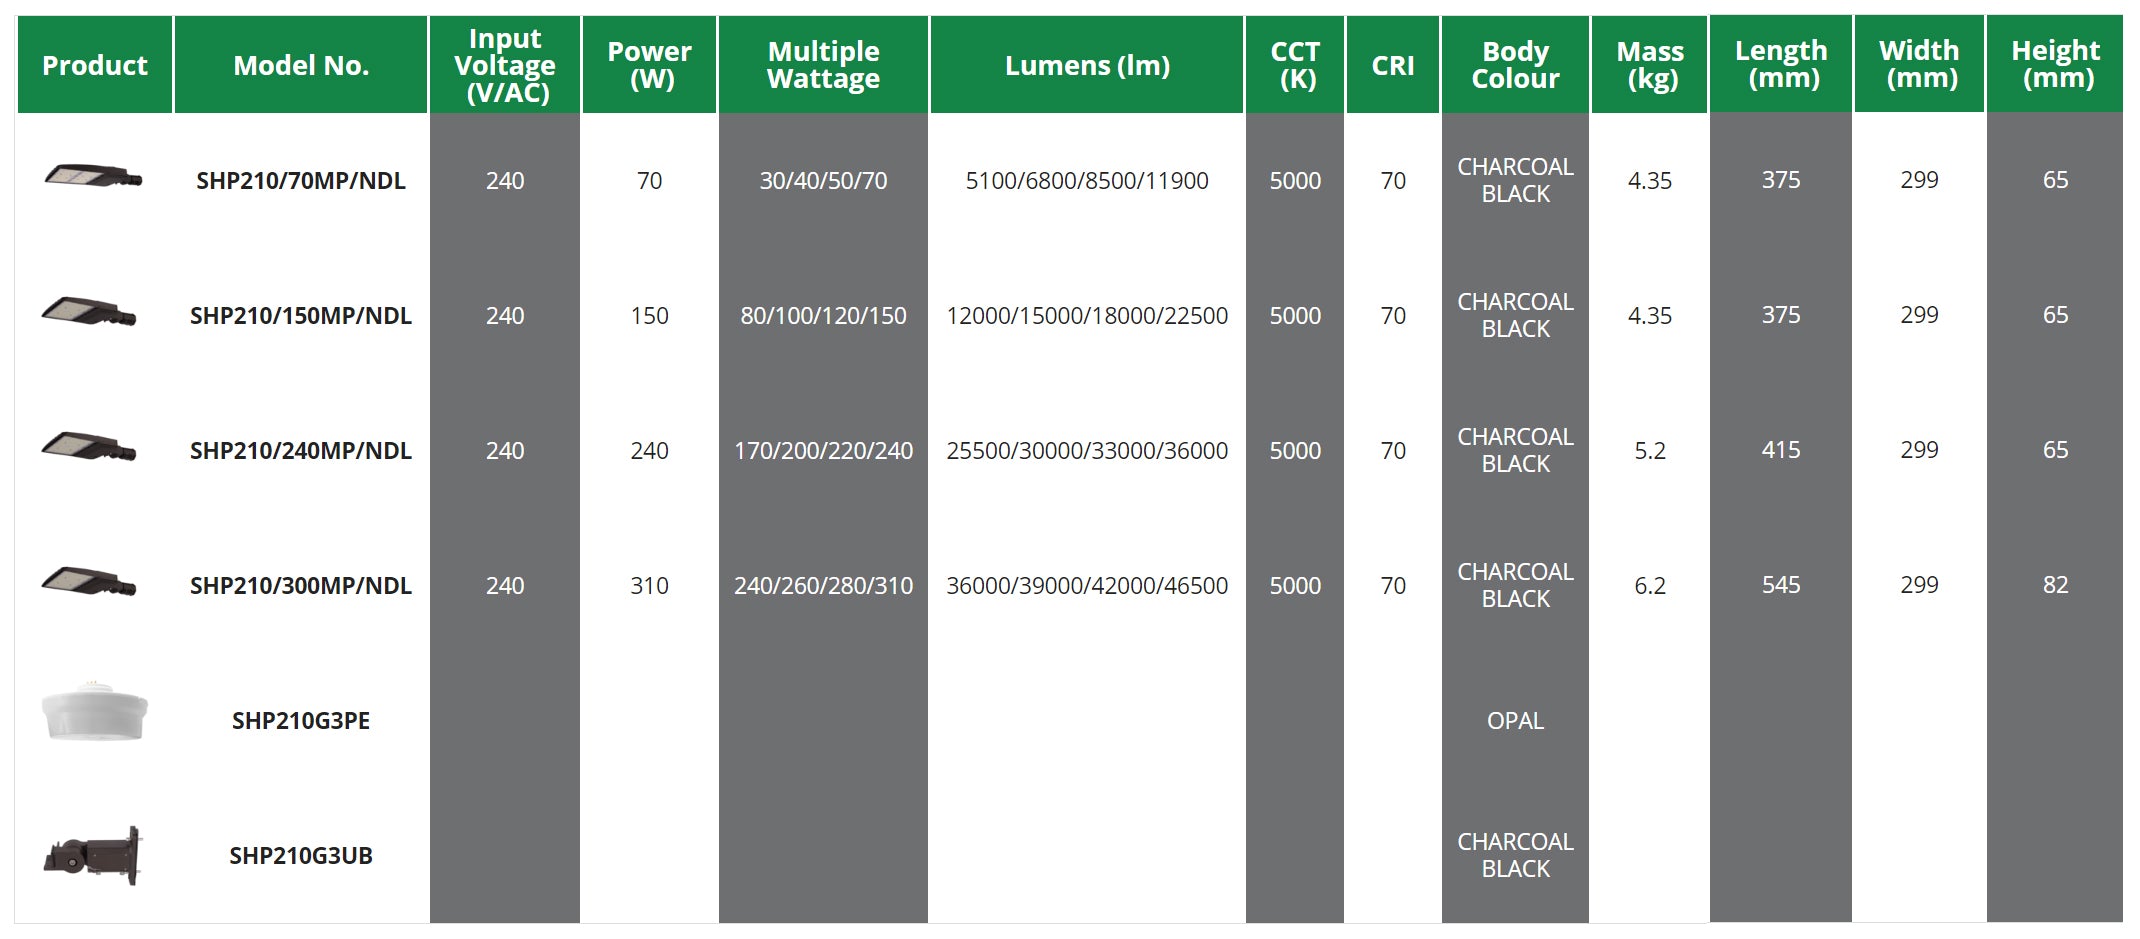Select the Multiple Wattage column header
This screenshot has height=939, width=2140.
coord(823,65)
